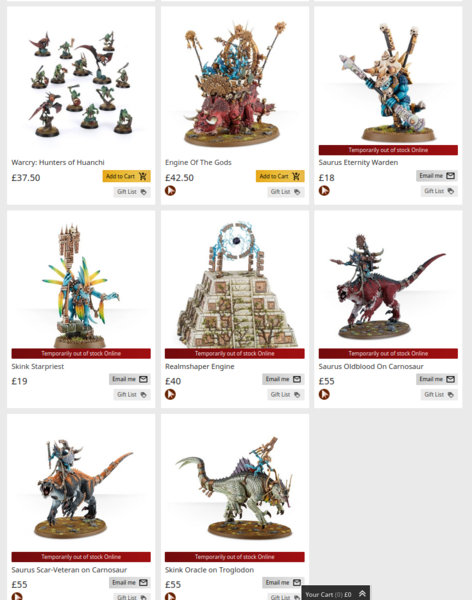The height and width of the screenshot is (600, 472).
Task: Open Skink Oracle on Troglodon product link
Action: pos(209,570)
